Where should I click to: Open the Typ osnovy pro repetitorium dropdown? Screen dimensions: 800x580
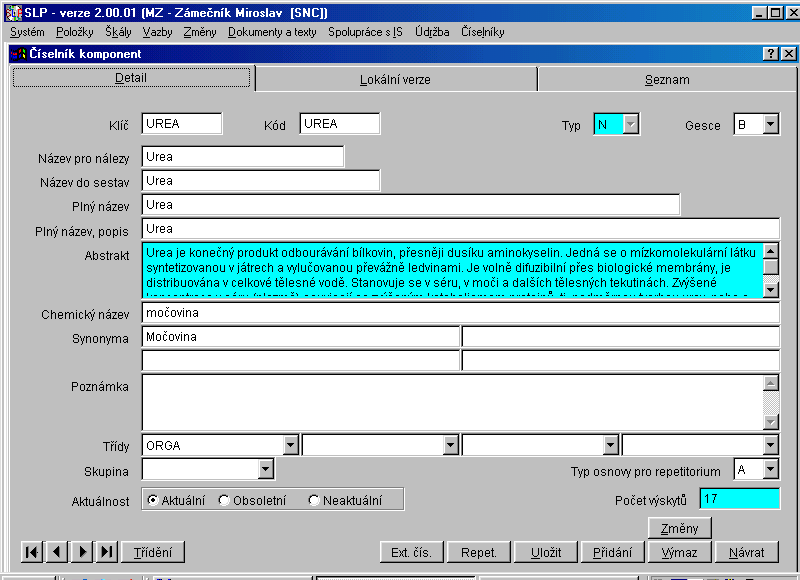coord(770,469)
